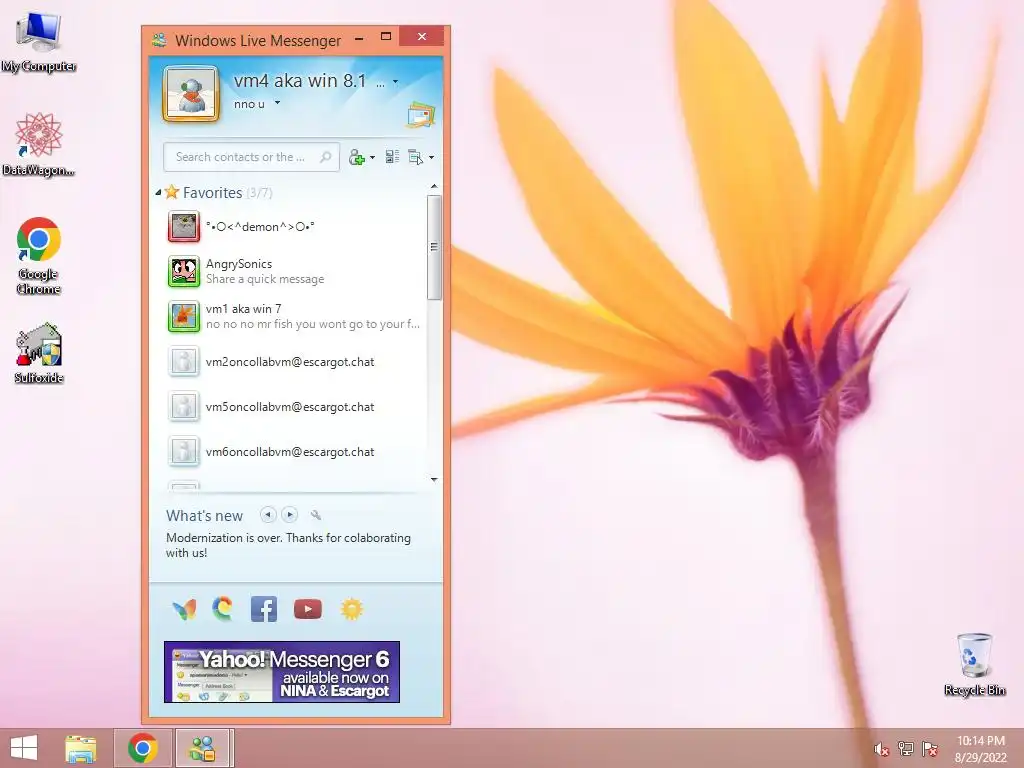Open the personal message dropdown arrow
Viewport: 1024px width, 768px height.
click(x=277, y=103)
